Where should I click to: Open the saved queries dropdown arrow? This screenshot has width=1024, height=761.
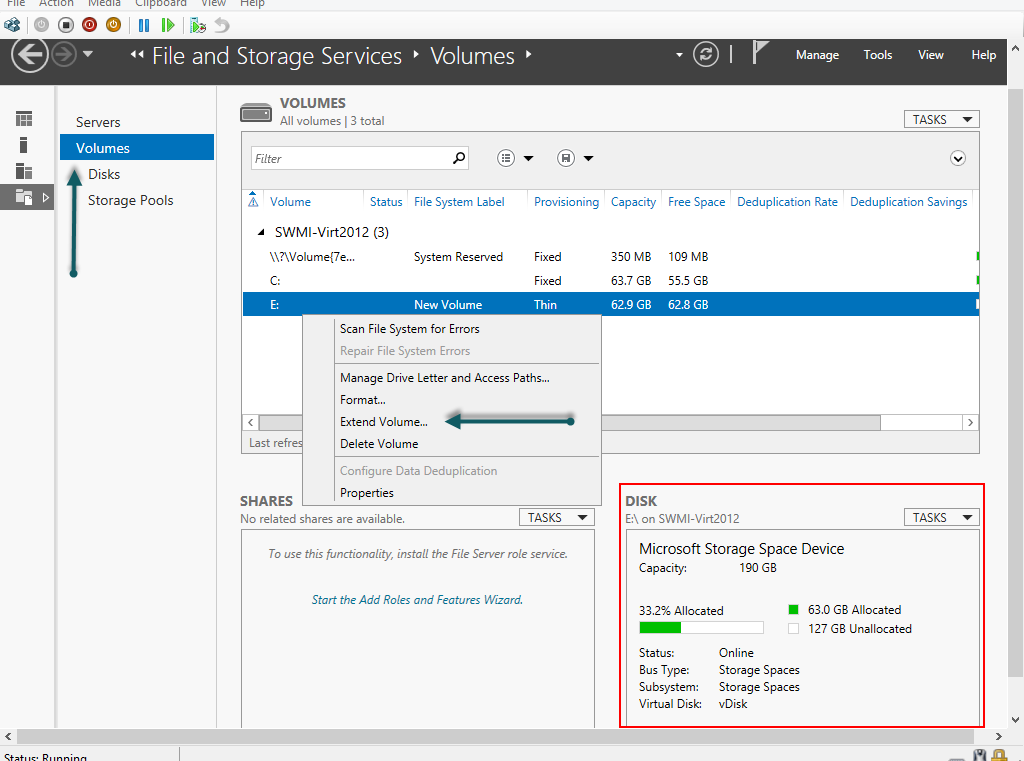click(x=588, y=159)
